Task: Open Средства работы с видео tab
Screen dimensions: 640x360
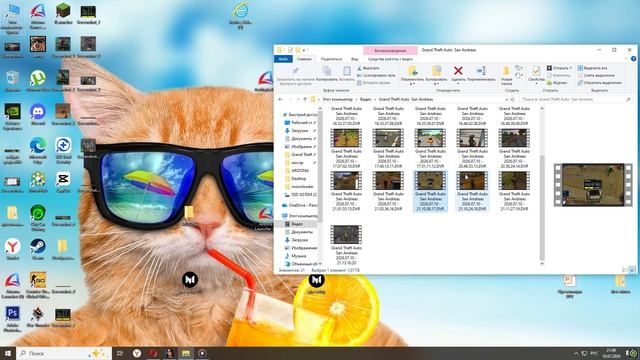Action: click(390, 59)
